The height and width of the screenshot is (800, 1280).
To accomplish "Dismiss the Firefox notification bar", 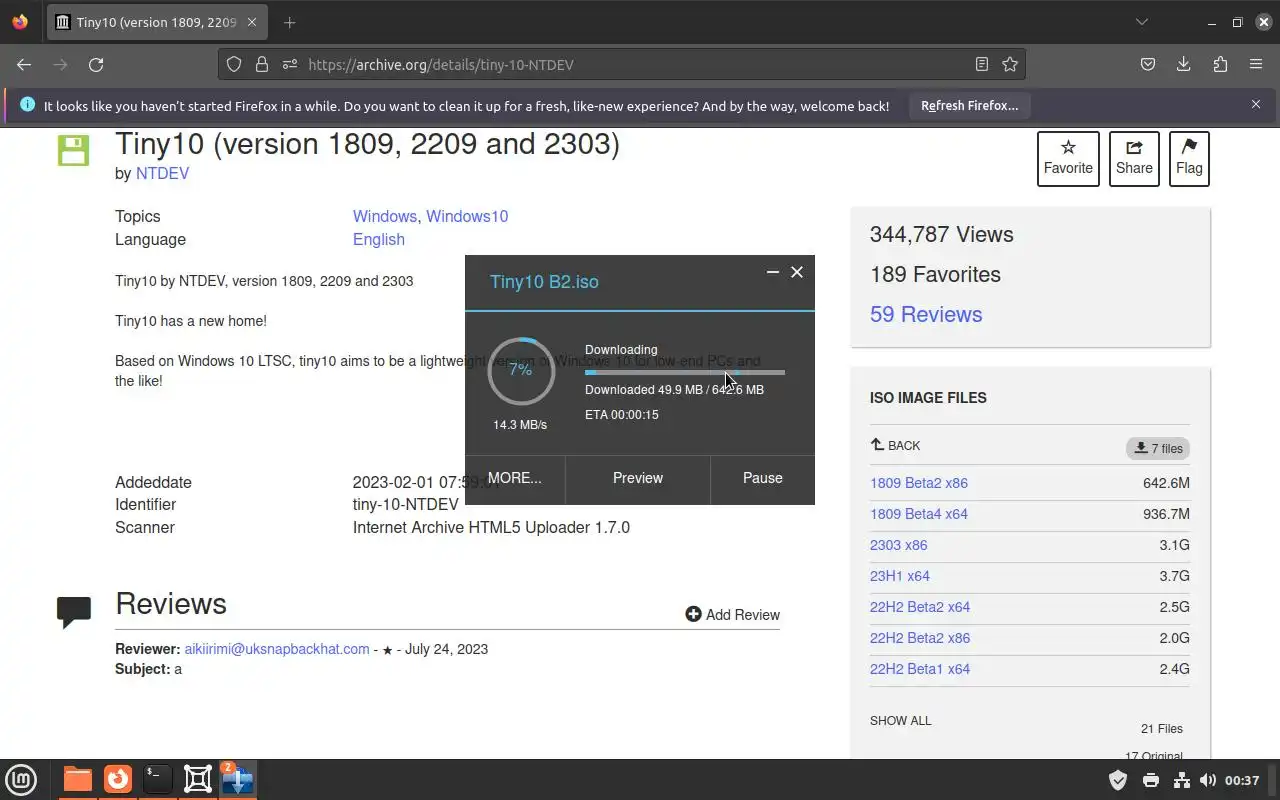I will pyautogui.click(x=1256, y=104).
